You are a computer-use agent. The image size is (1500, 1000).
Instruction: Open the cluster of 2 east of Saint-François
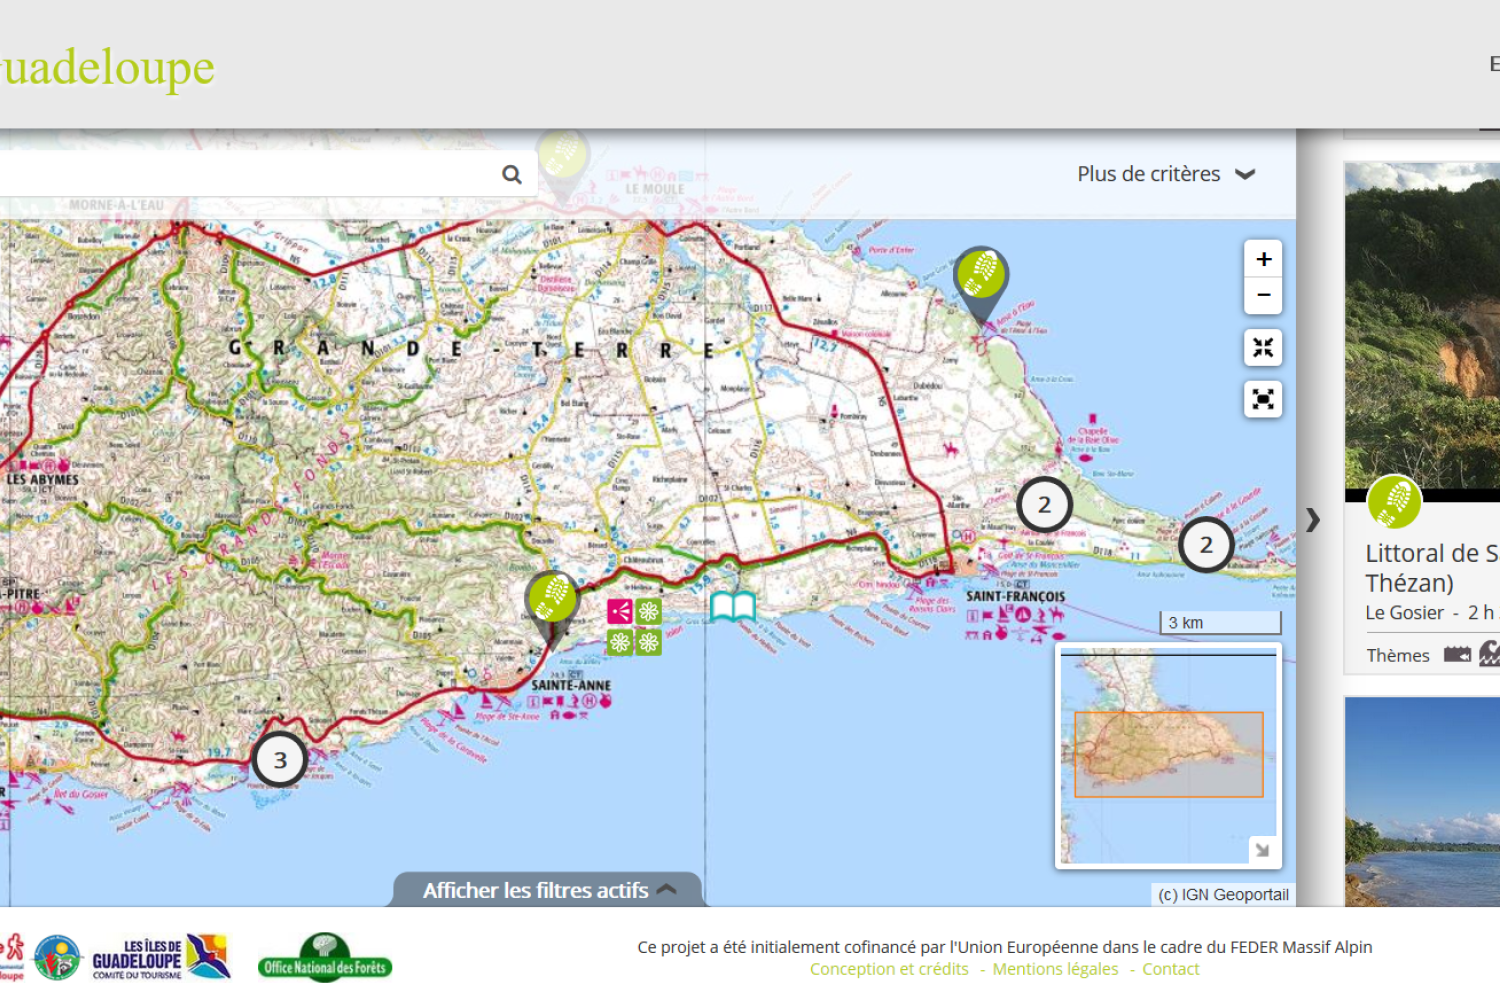pos(1206,545)
